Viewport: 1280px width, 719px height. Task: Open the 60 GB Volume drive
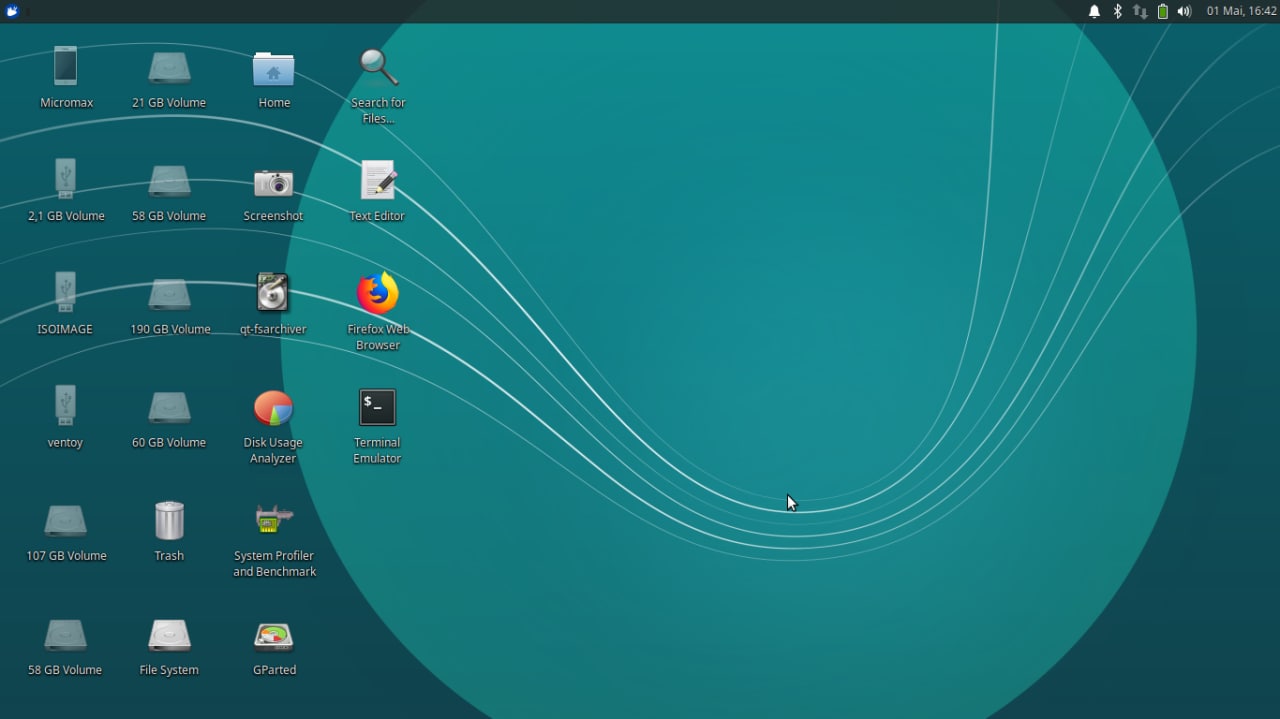click(169, 407)
